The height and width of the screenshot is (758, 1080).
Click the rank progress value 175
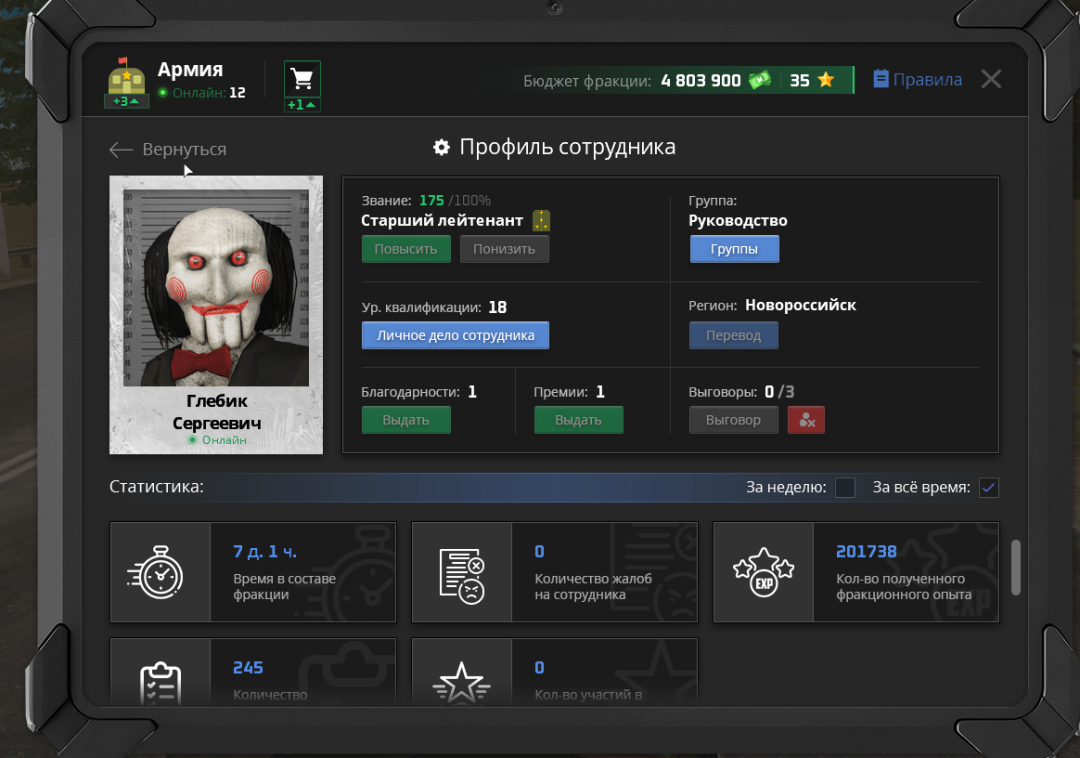[x=431, y=200]
